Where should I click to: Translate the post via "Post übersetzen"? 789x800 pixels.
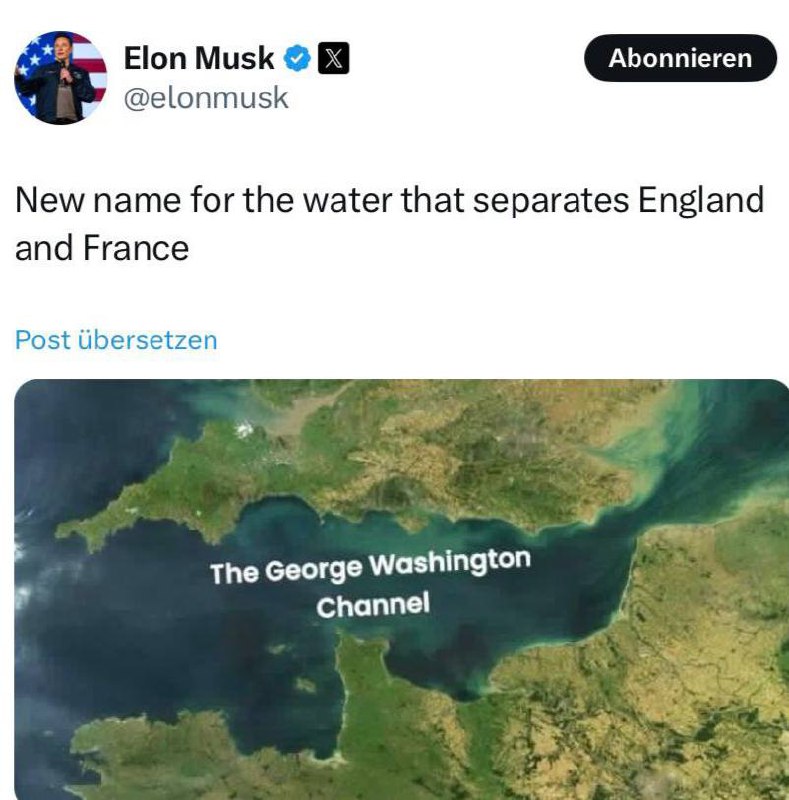116,340
